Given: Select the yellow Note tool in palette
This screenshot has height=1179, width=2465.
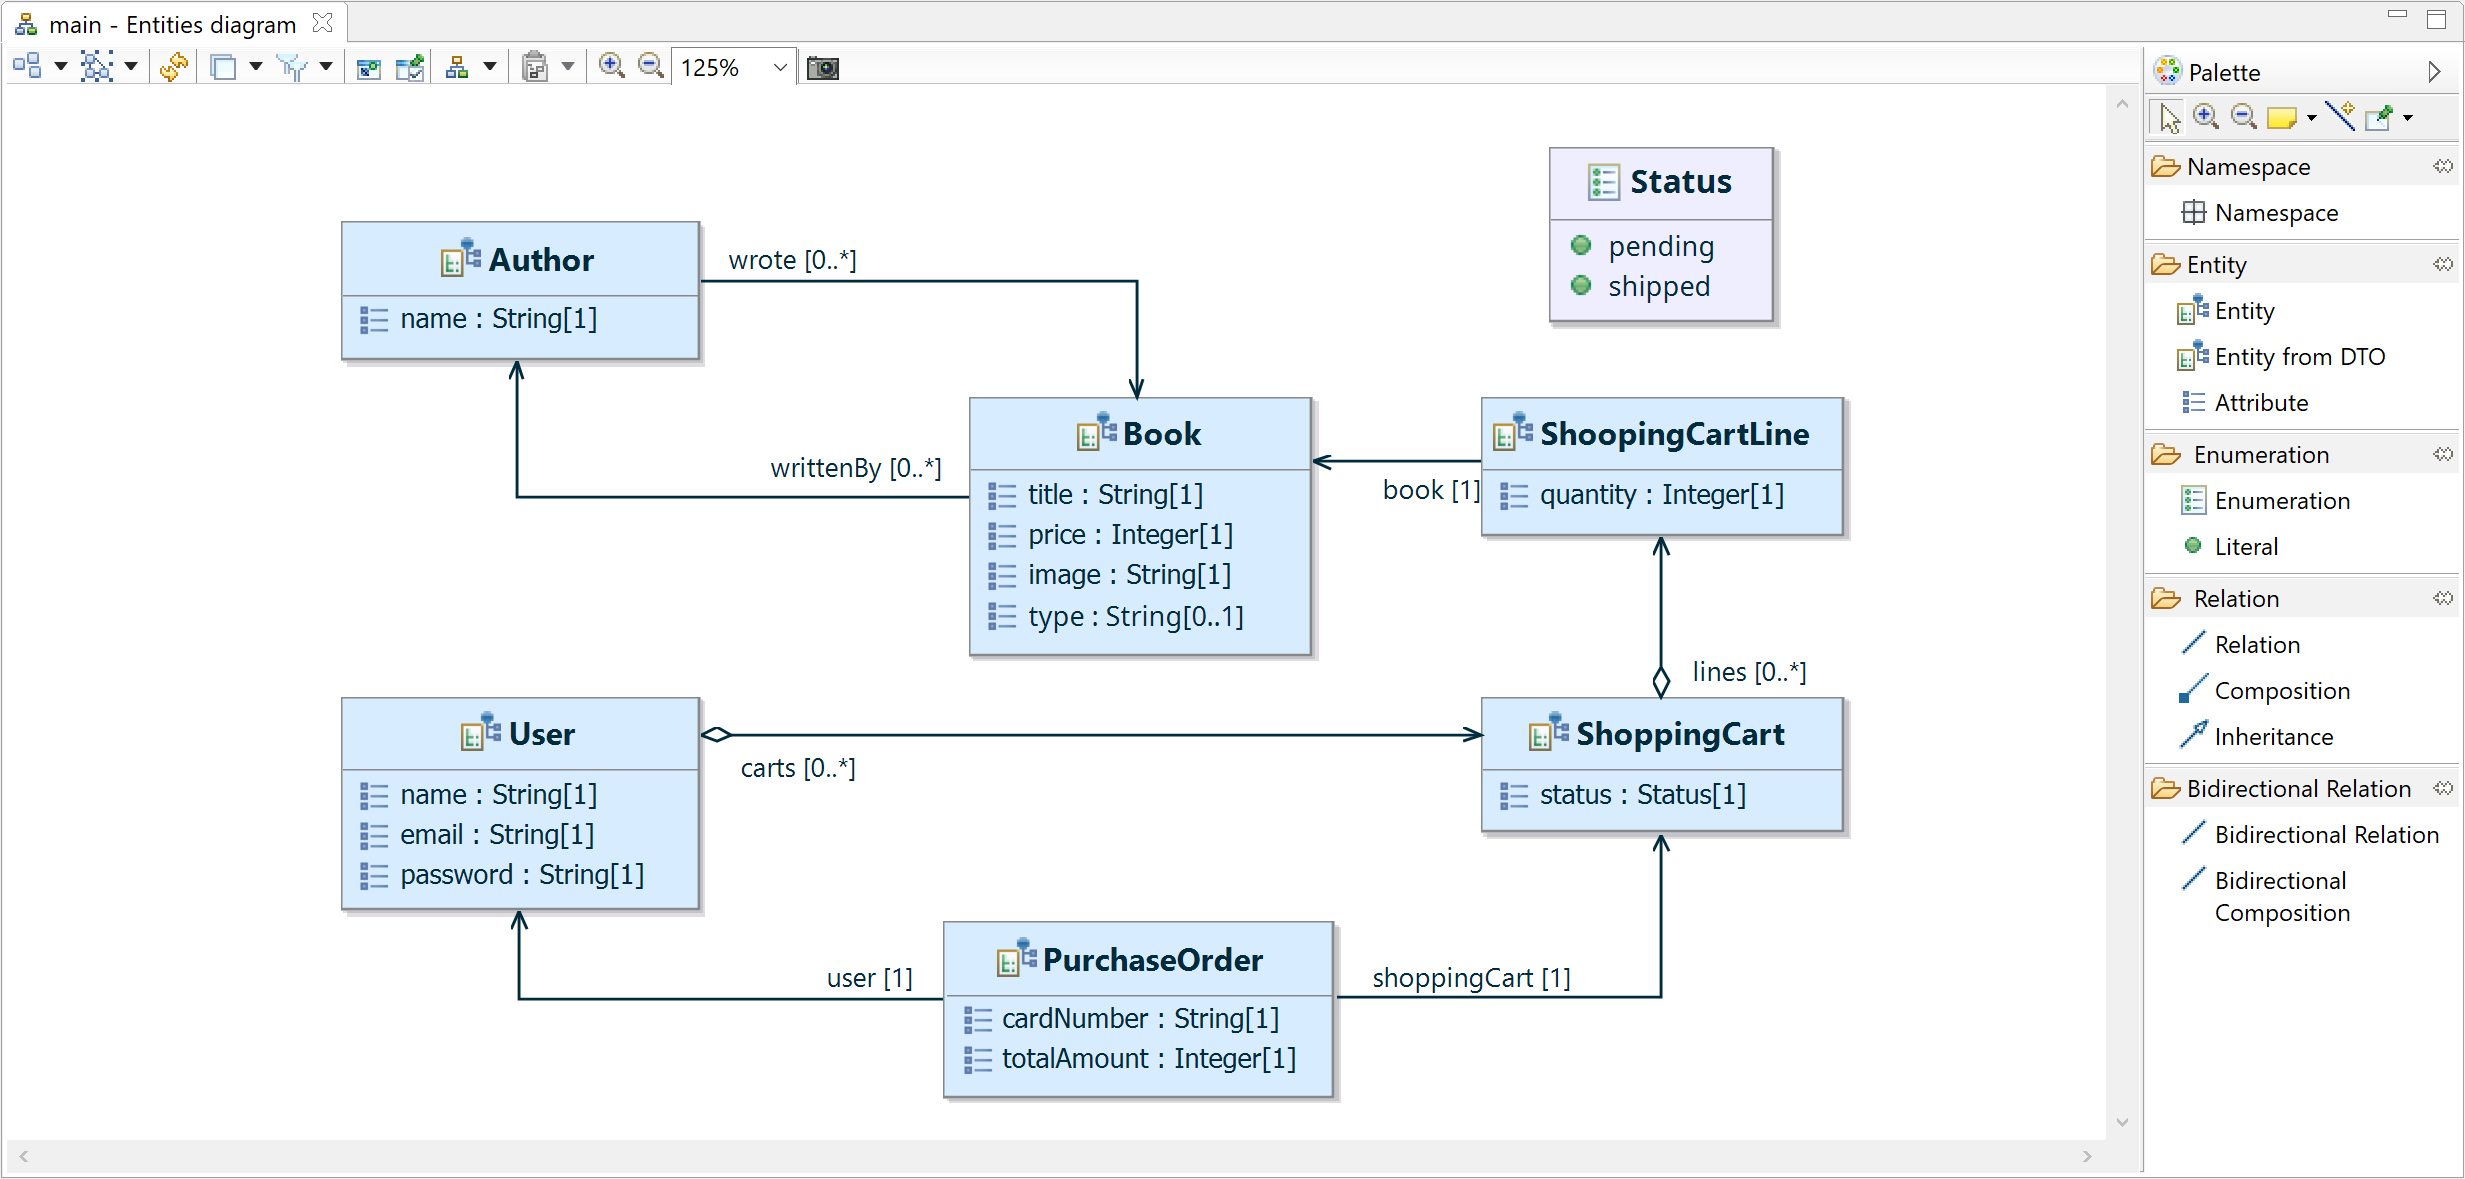Looking at the screenshot, I should (x=2281, y=118).
